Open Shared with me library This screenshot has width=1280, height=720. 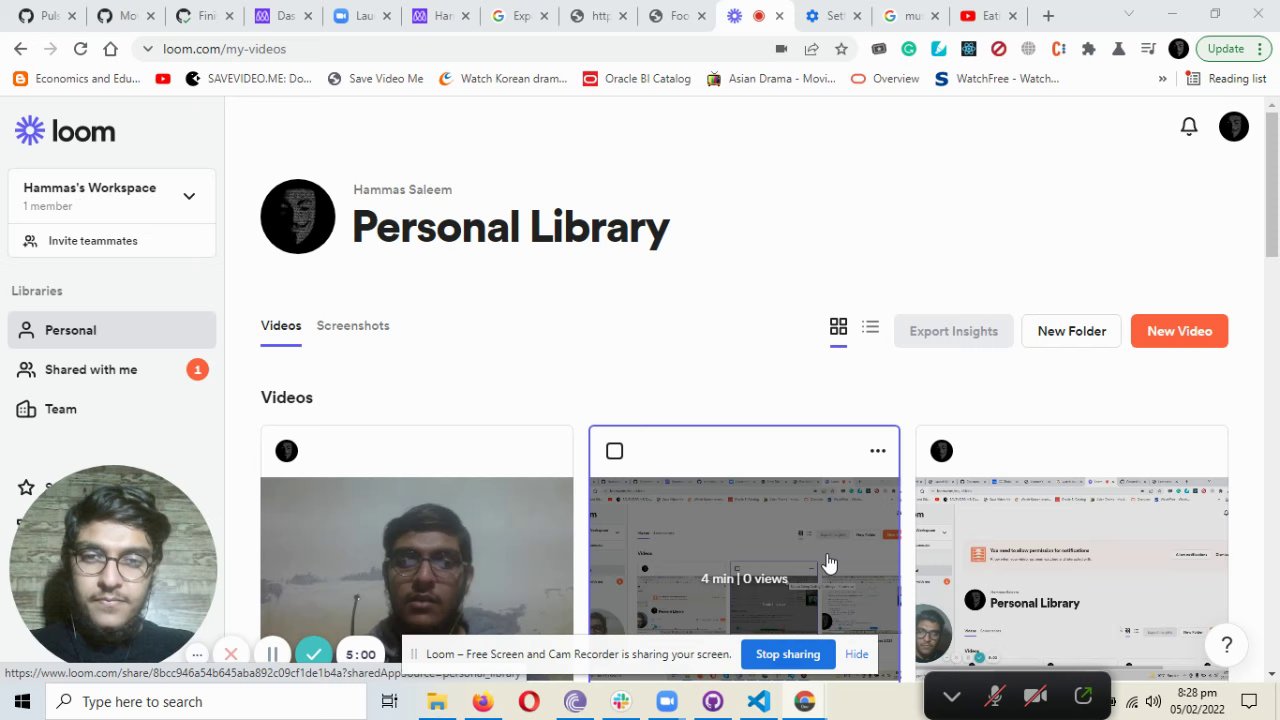112,370
